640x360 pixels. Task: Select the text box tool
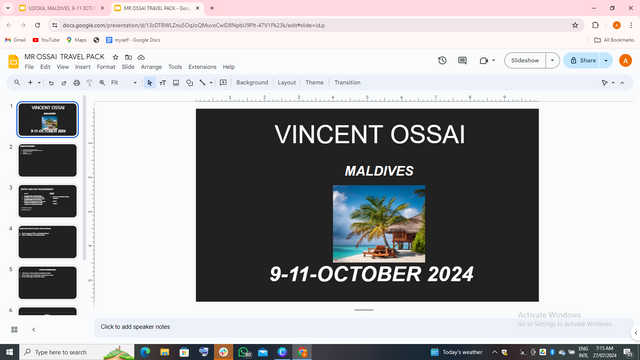tap(162, 83)
